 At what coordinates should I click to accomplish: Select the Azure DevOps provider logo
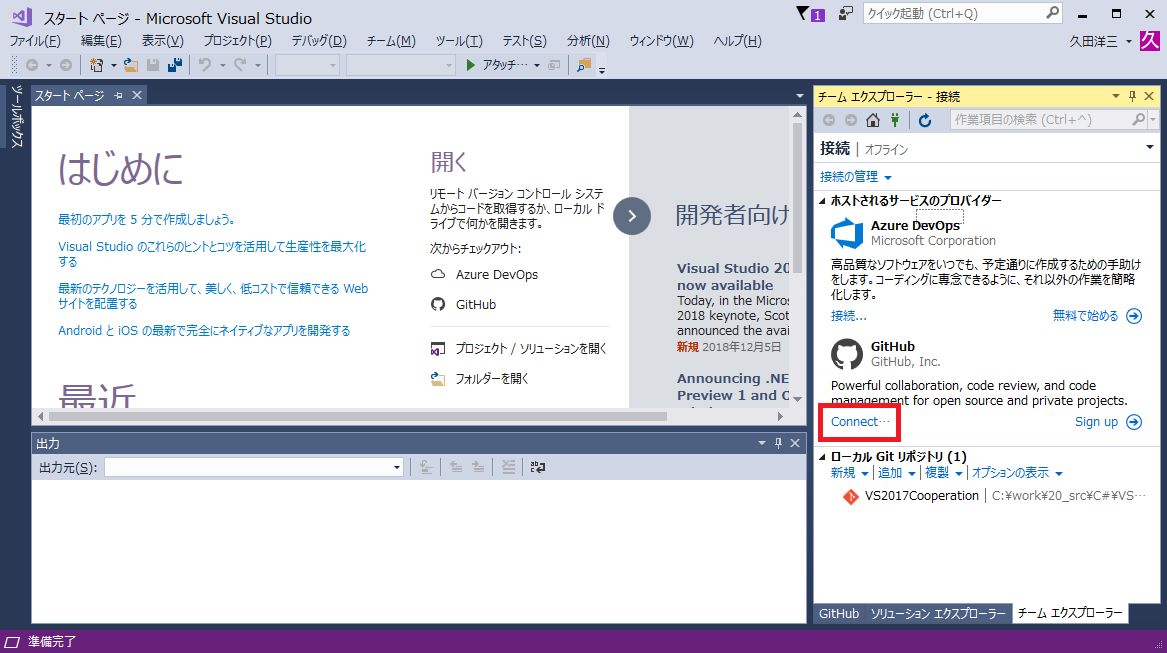coord(846,232)
